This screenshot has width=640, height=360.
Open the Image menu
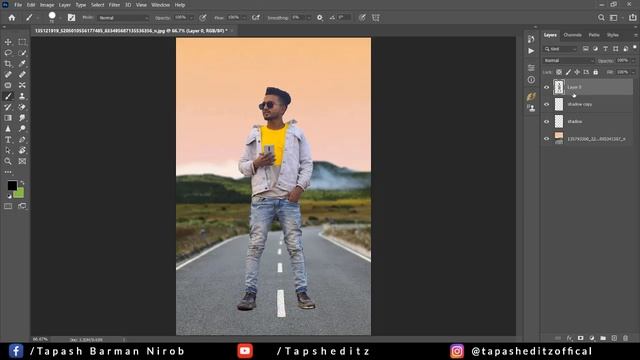coord(47,5)
